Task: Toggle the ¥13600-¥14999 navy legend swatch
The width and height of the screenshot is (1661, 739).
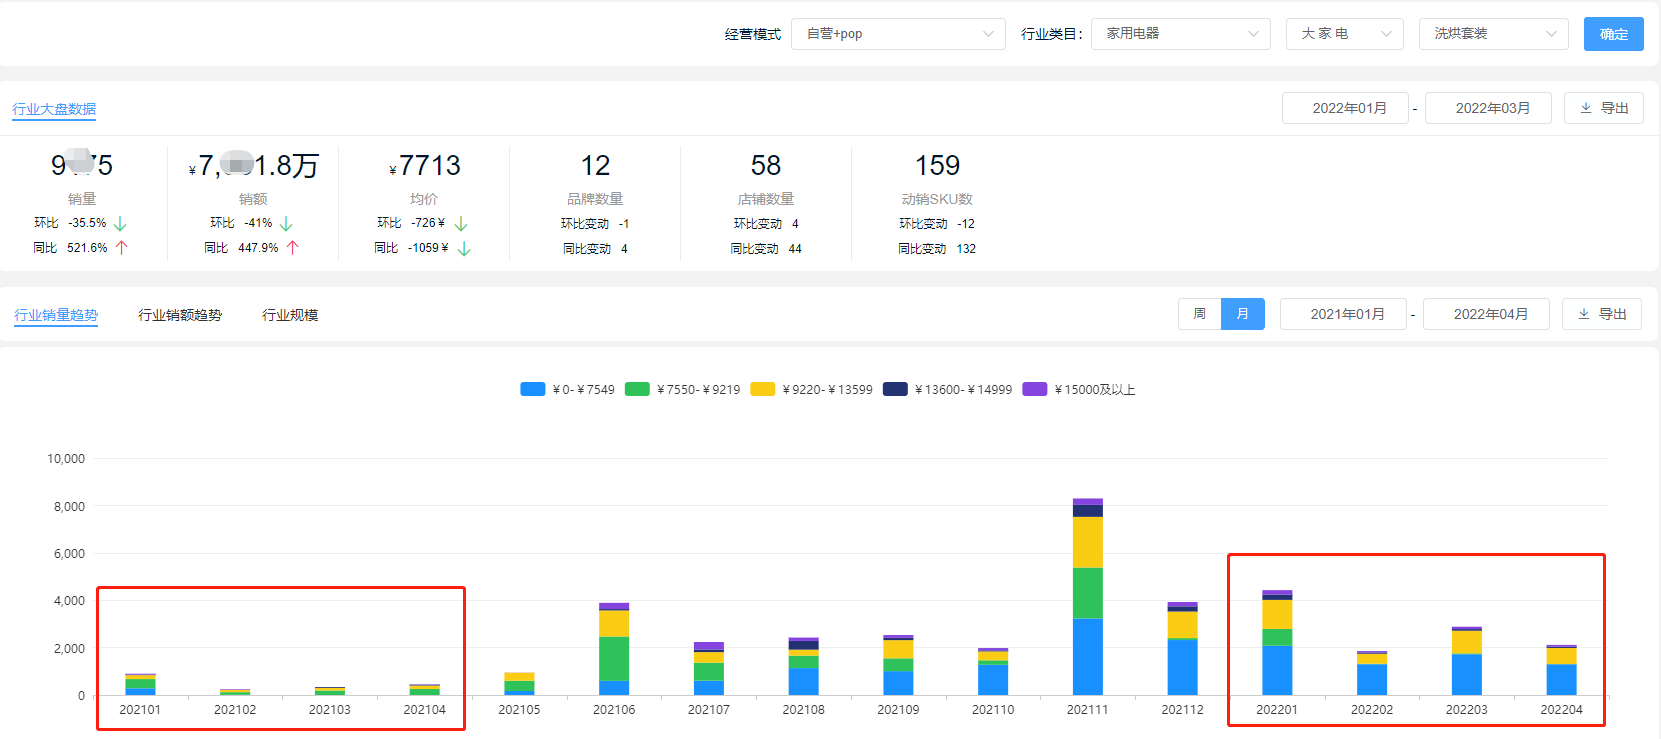Action: (895, 389)
